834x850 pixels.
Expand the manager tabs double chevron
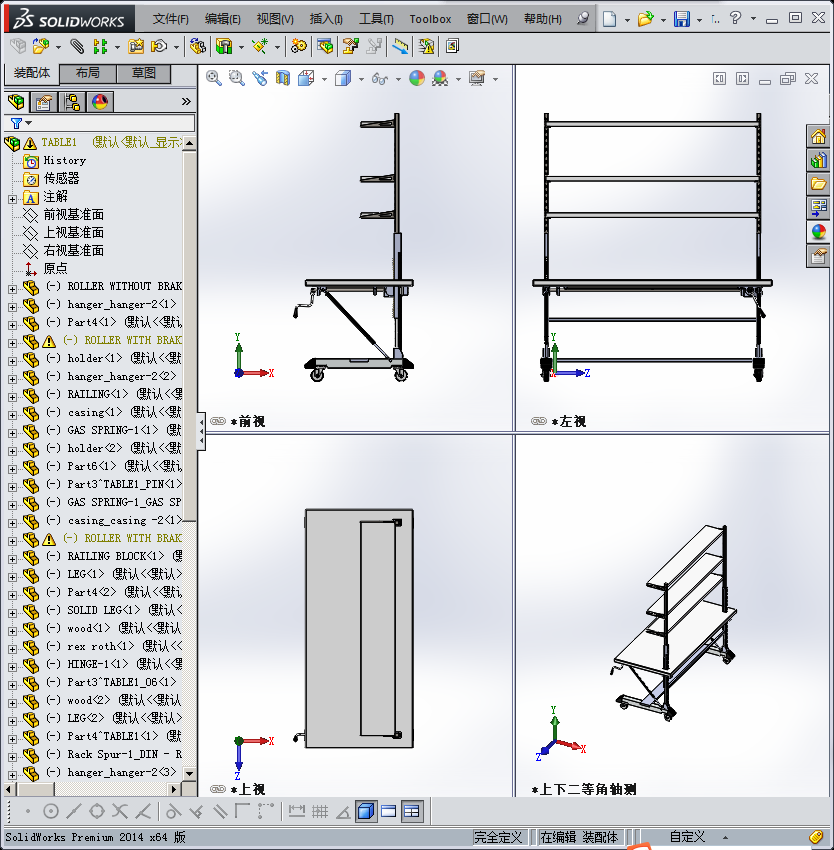186,101
